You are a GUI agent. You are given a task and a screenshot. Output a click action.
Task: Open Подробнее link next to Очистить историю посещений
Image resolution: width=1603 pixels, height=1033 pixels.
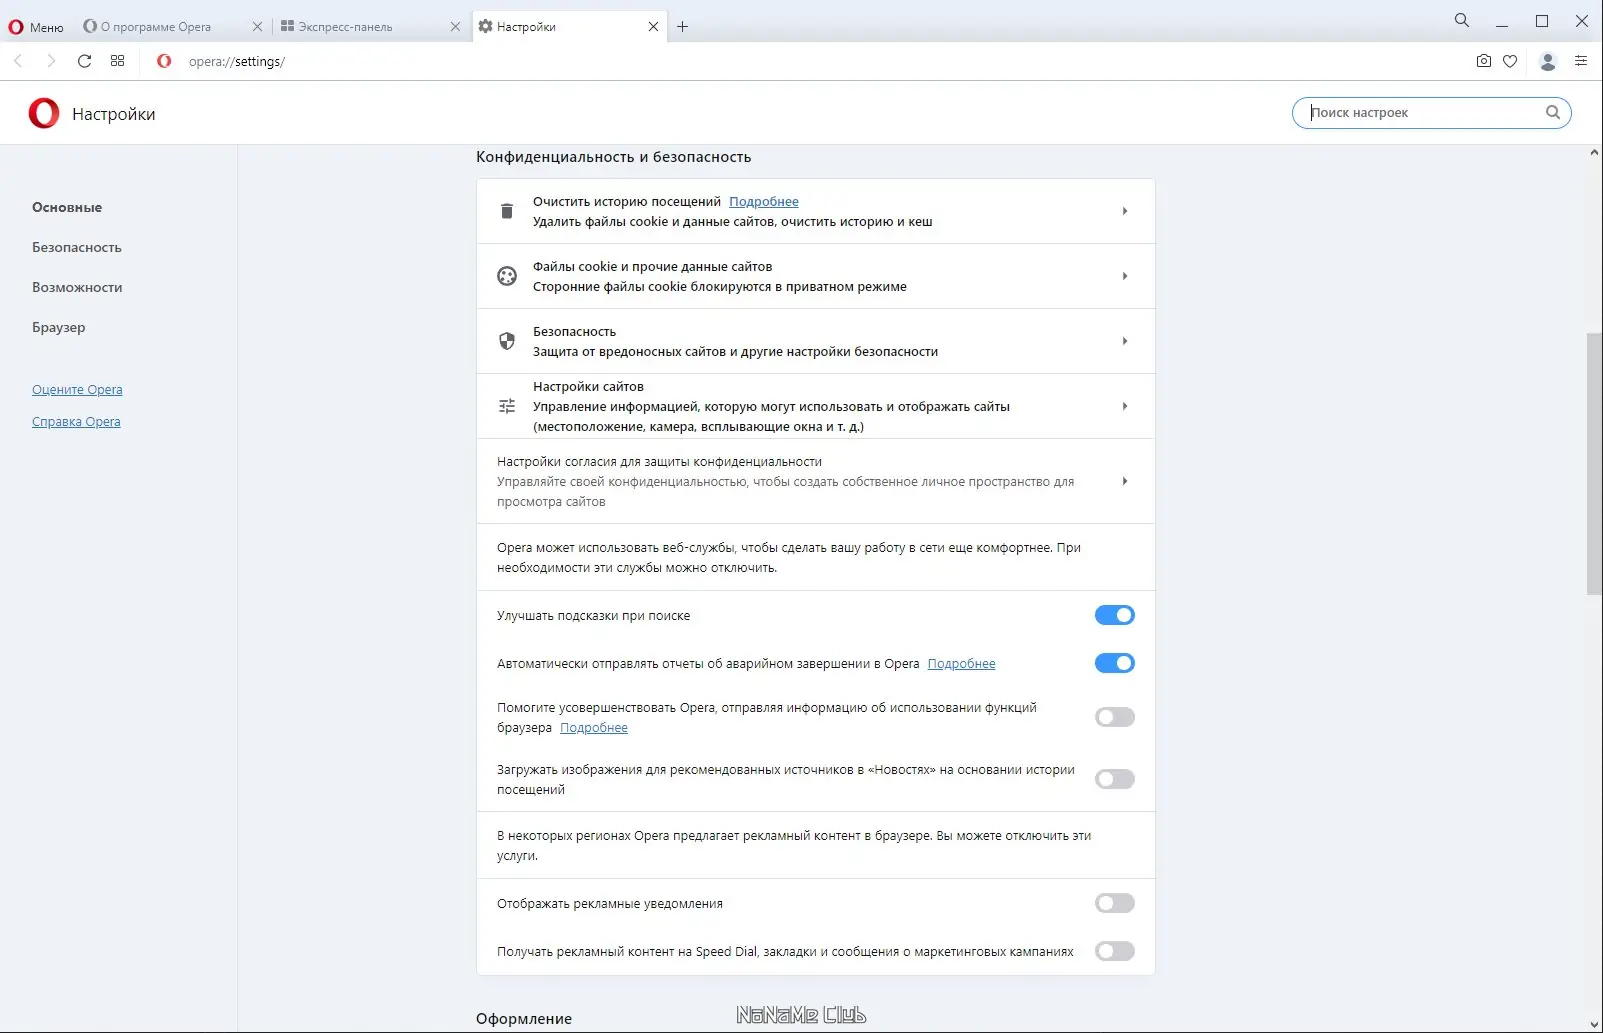tap(764, 202)
